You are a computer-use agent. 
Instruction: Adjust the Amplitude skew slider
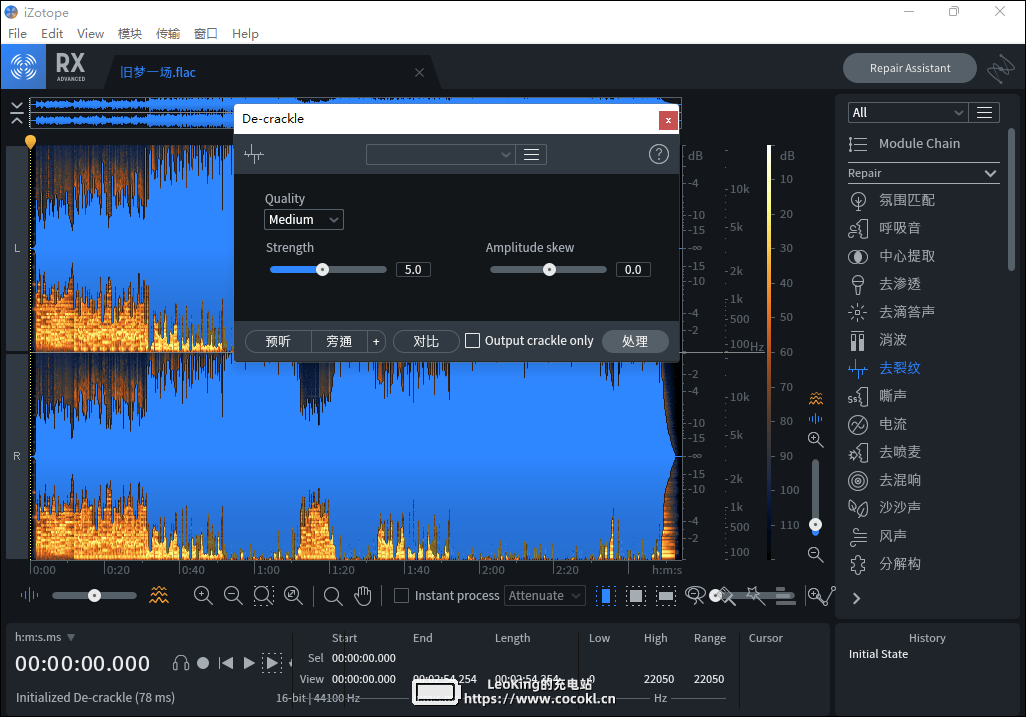(x=548, y=270)
